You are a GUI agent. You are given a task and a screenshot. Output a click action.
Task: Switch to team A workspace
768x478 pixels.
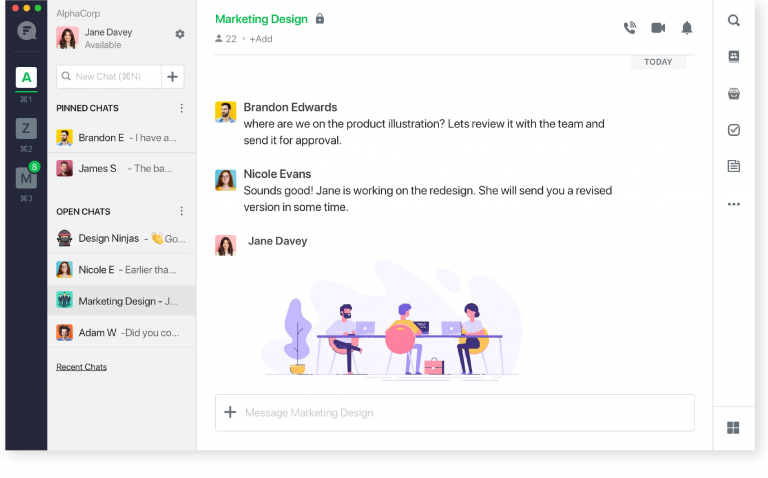[26, 77]
